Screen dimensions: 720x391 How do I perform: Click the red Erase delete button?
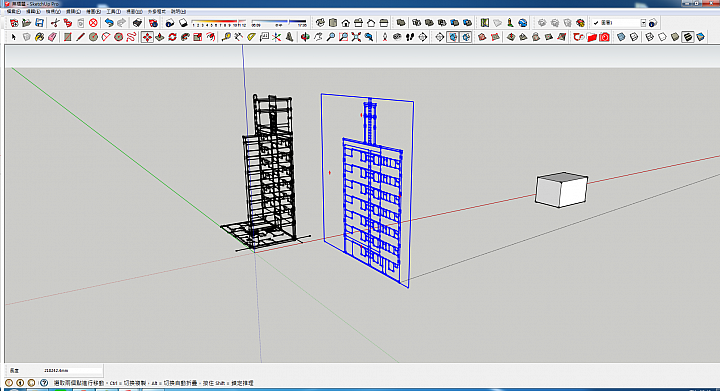pos(93,22)
